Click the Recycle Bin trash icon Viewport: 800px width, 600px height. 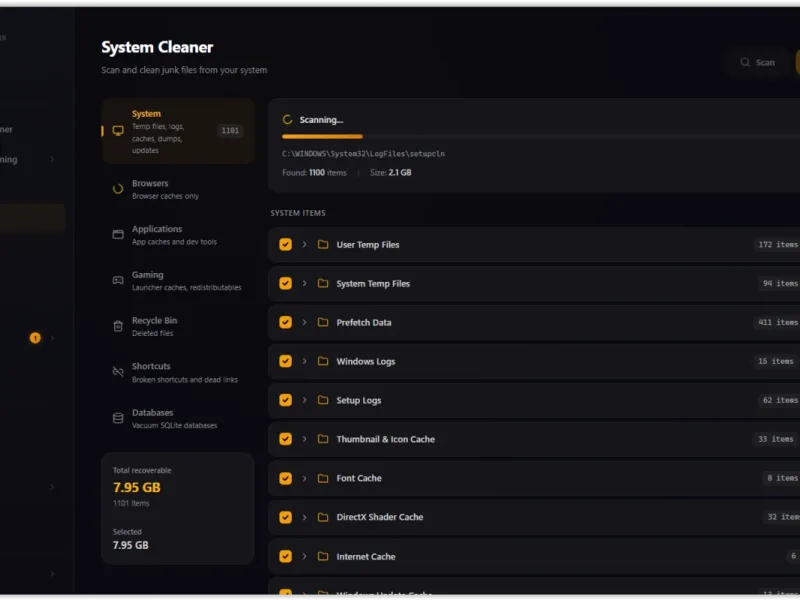(x=118, y=326)
